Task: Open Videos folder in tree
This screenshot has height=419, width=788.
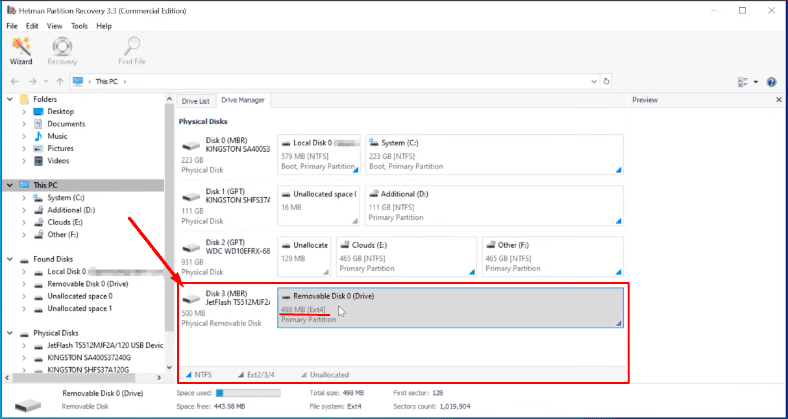Action: (x=58, y=161)
